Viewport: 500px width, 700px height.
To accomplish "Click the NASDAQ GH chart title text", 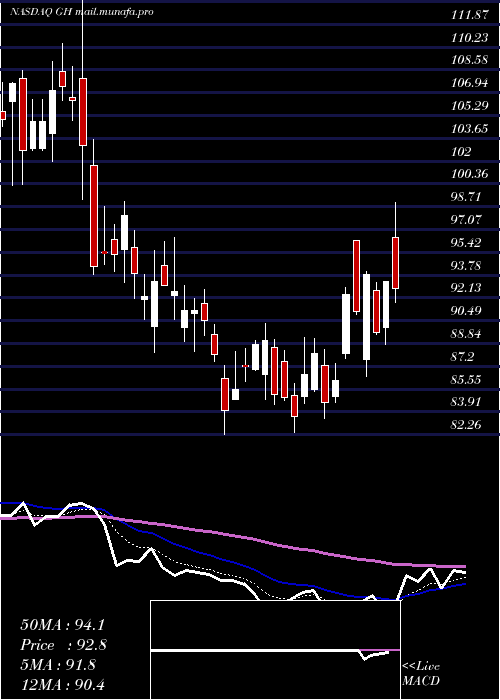I will pos(82,12).
